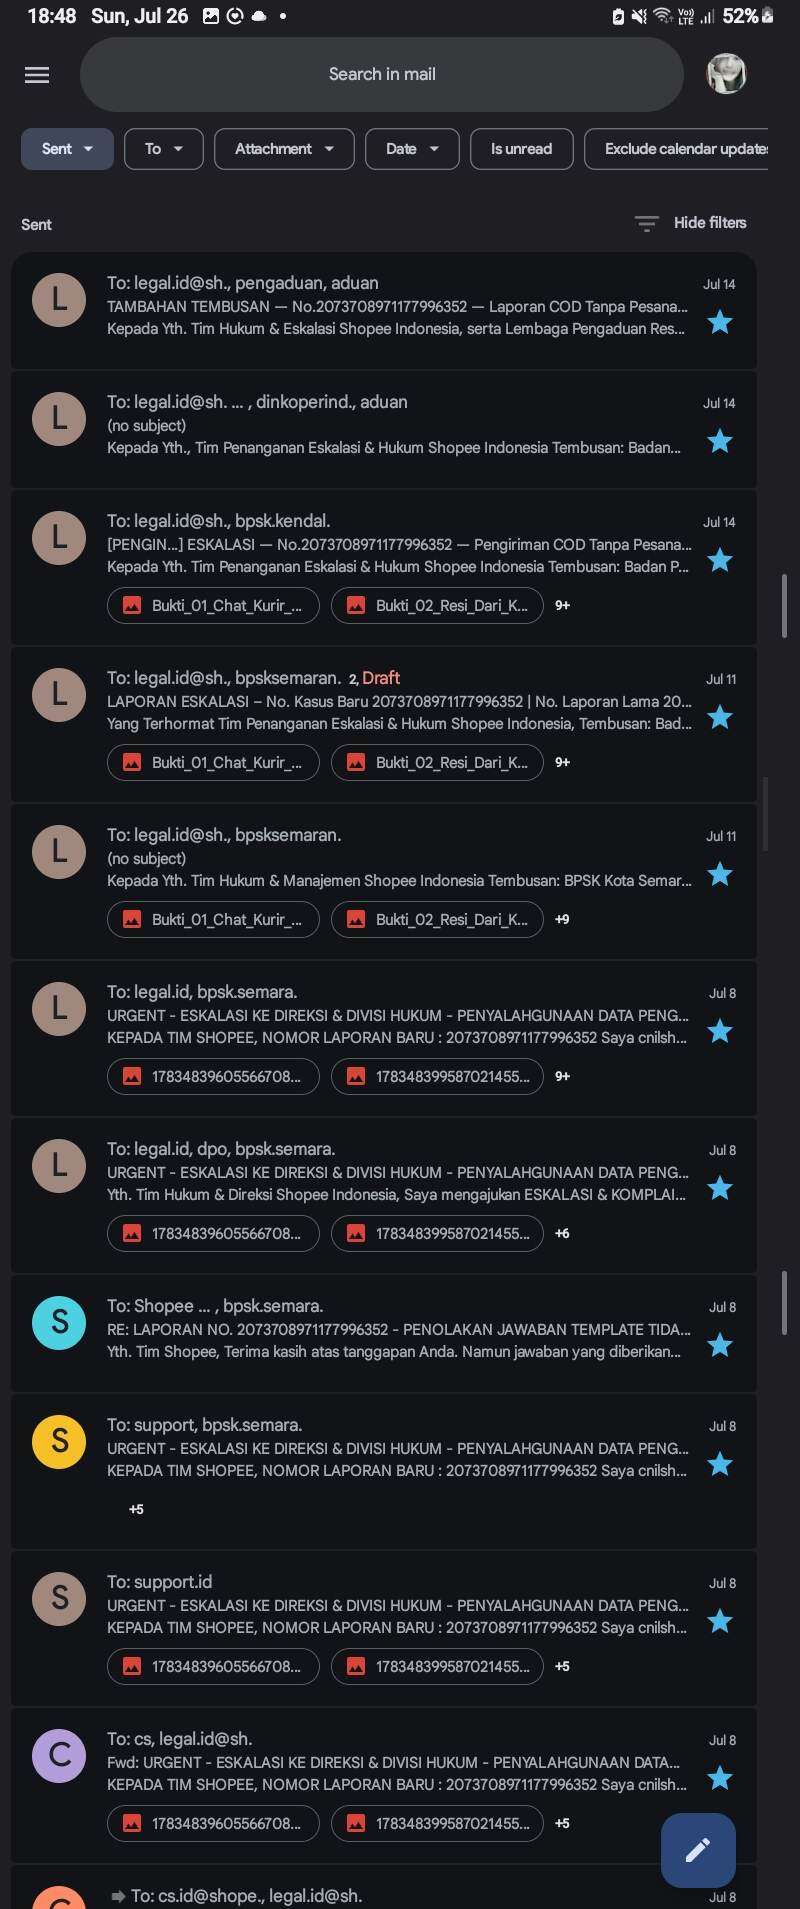Open Bukti_01_Chat_Kurir attachment in ESKALASI email
The height and width of the screenshot is (1909, 800).
tap(213, 605)
